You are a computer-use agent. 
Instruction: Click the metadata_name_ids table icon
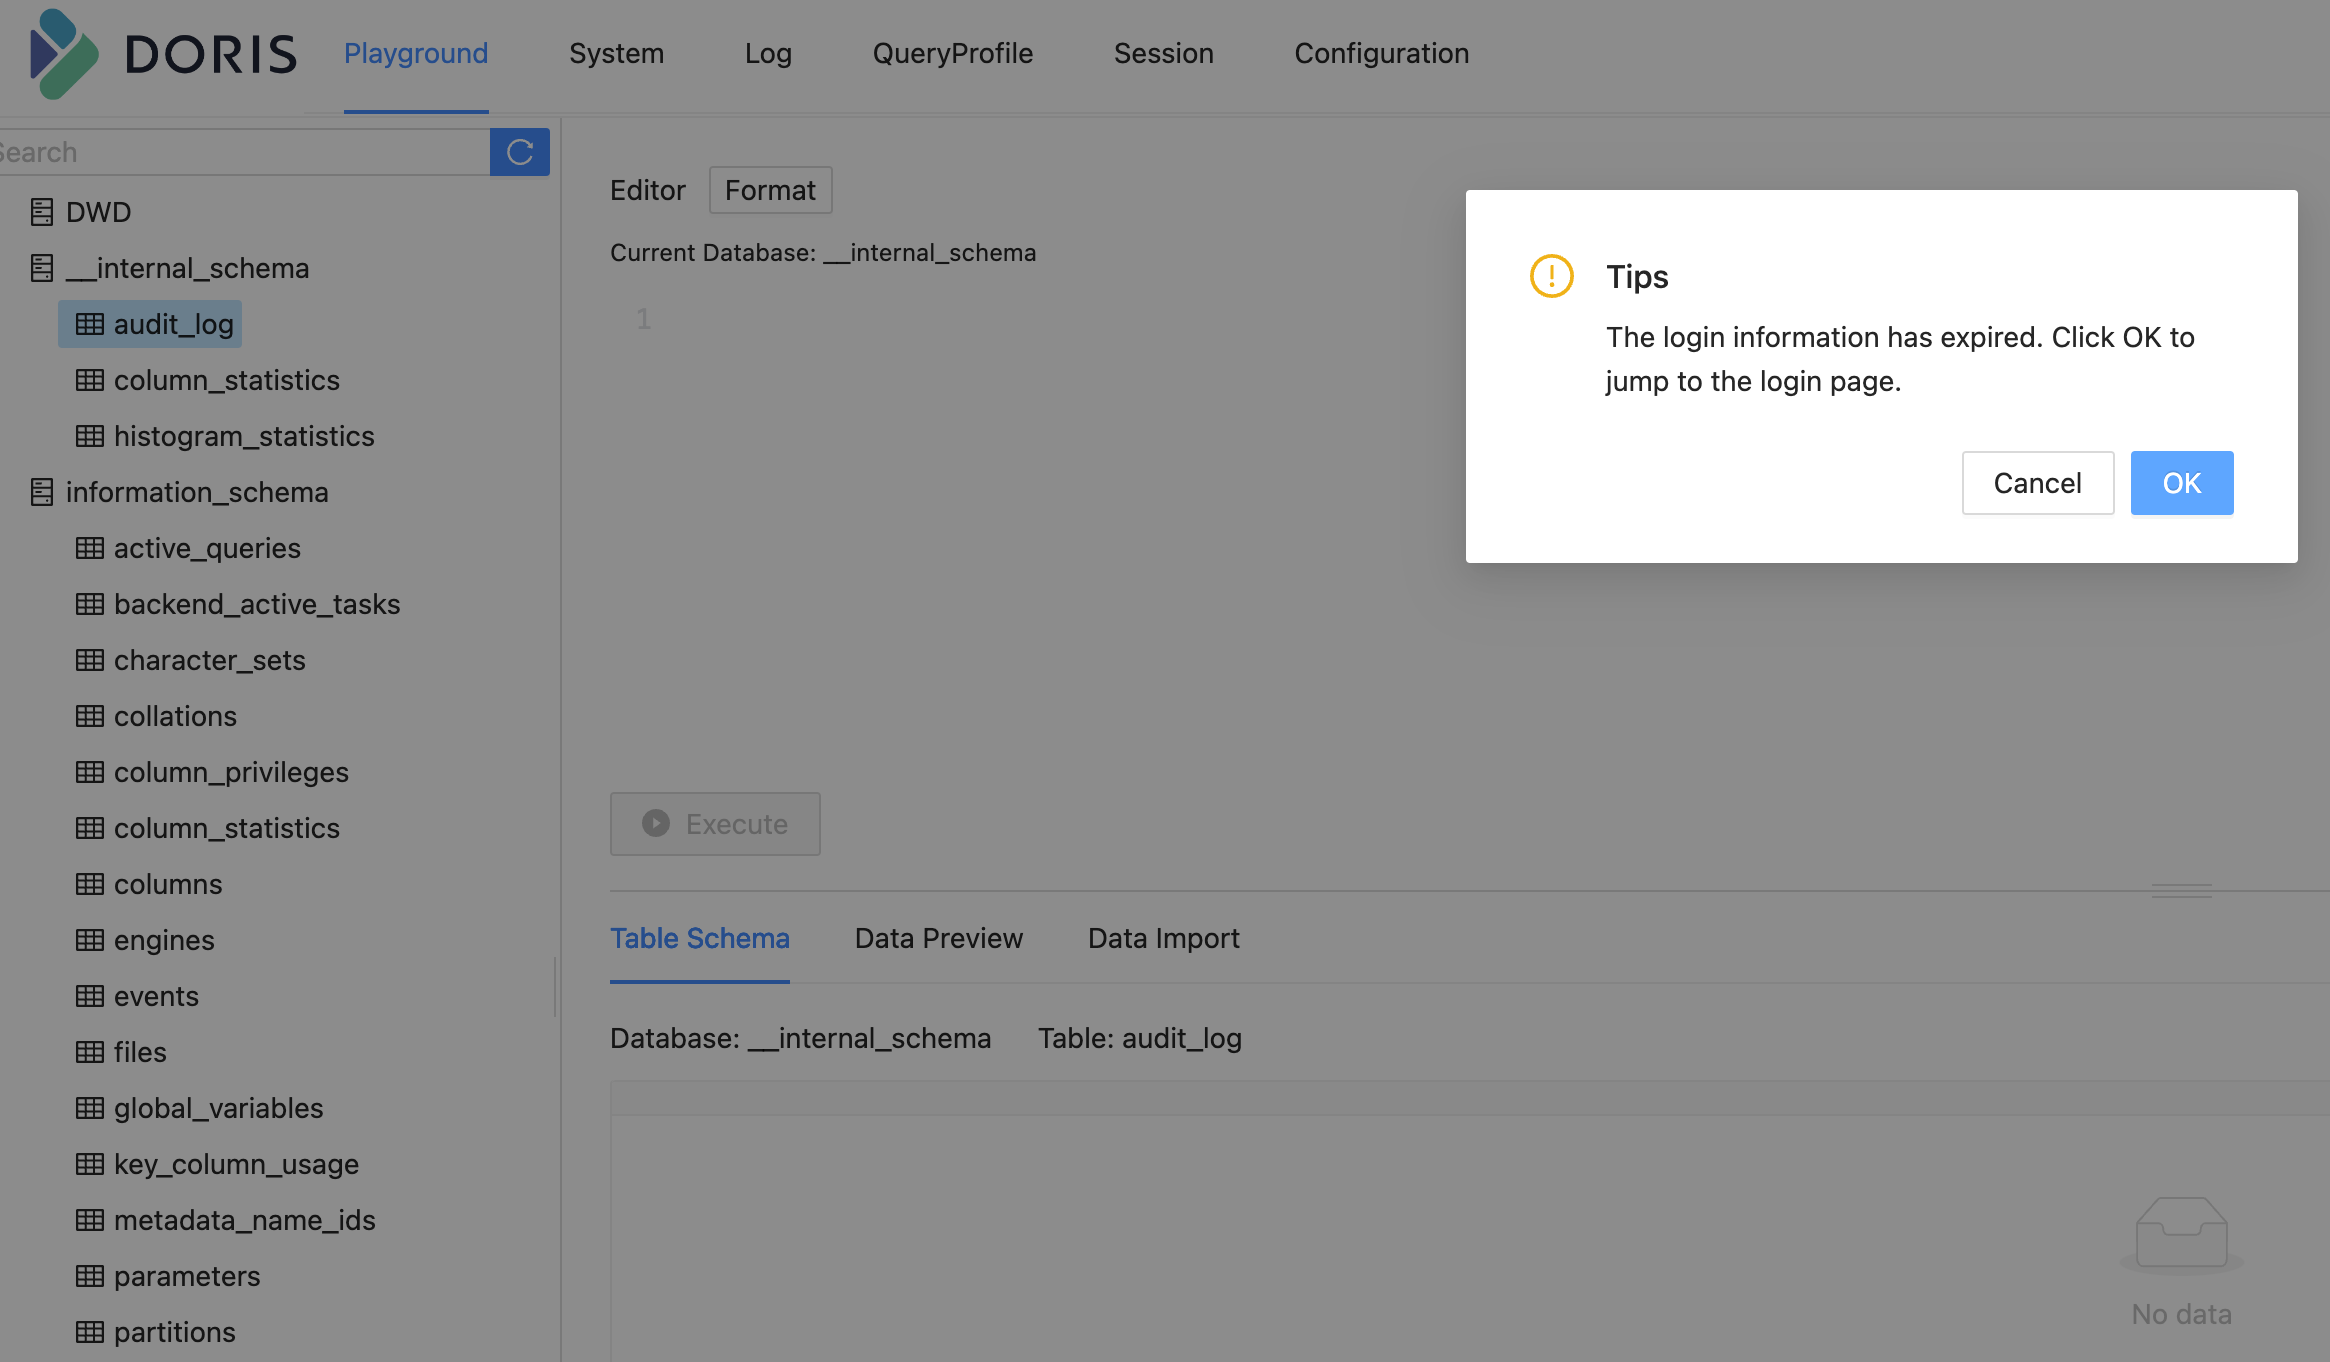90,1220
